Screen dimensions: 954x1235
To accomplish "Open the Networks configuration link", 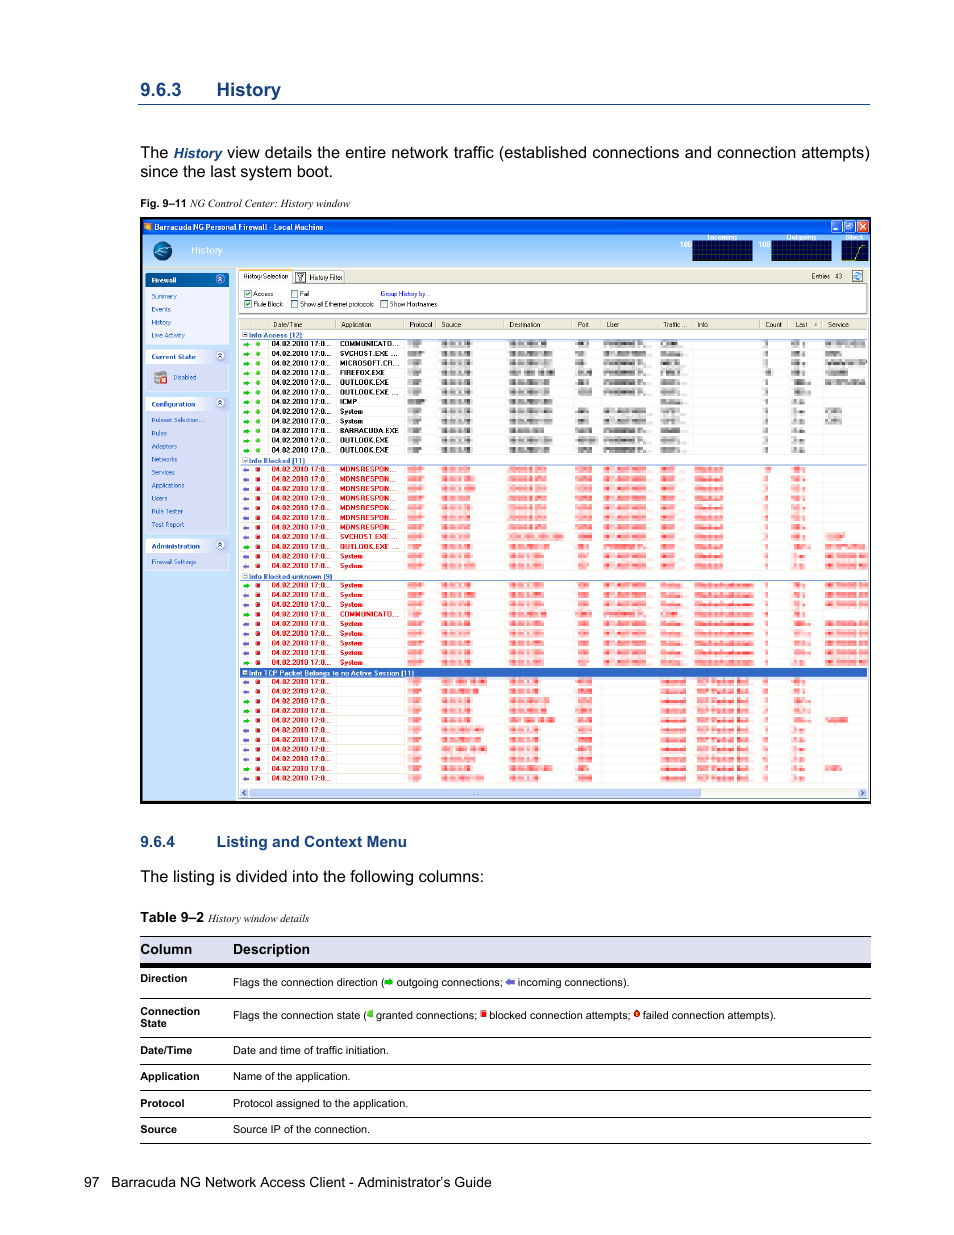I will click(164, 459).
